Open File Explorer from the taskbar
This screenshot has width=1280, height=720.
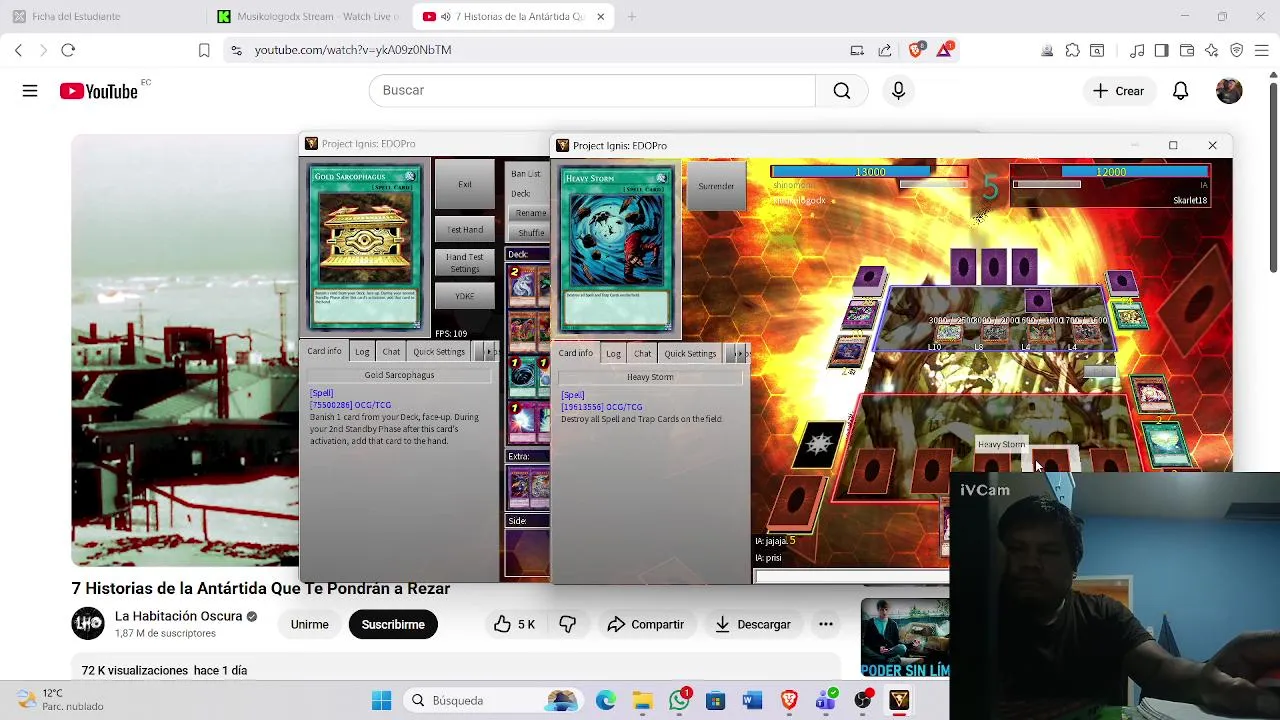click(642, 701)
